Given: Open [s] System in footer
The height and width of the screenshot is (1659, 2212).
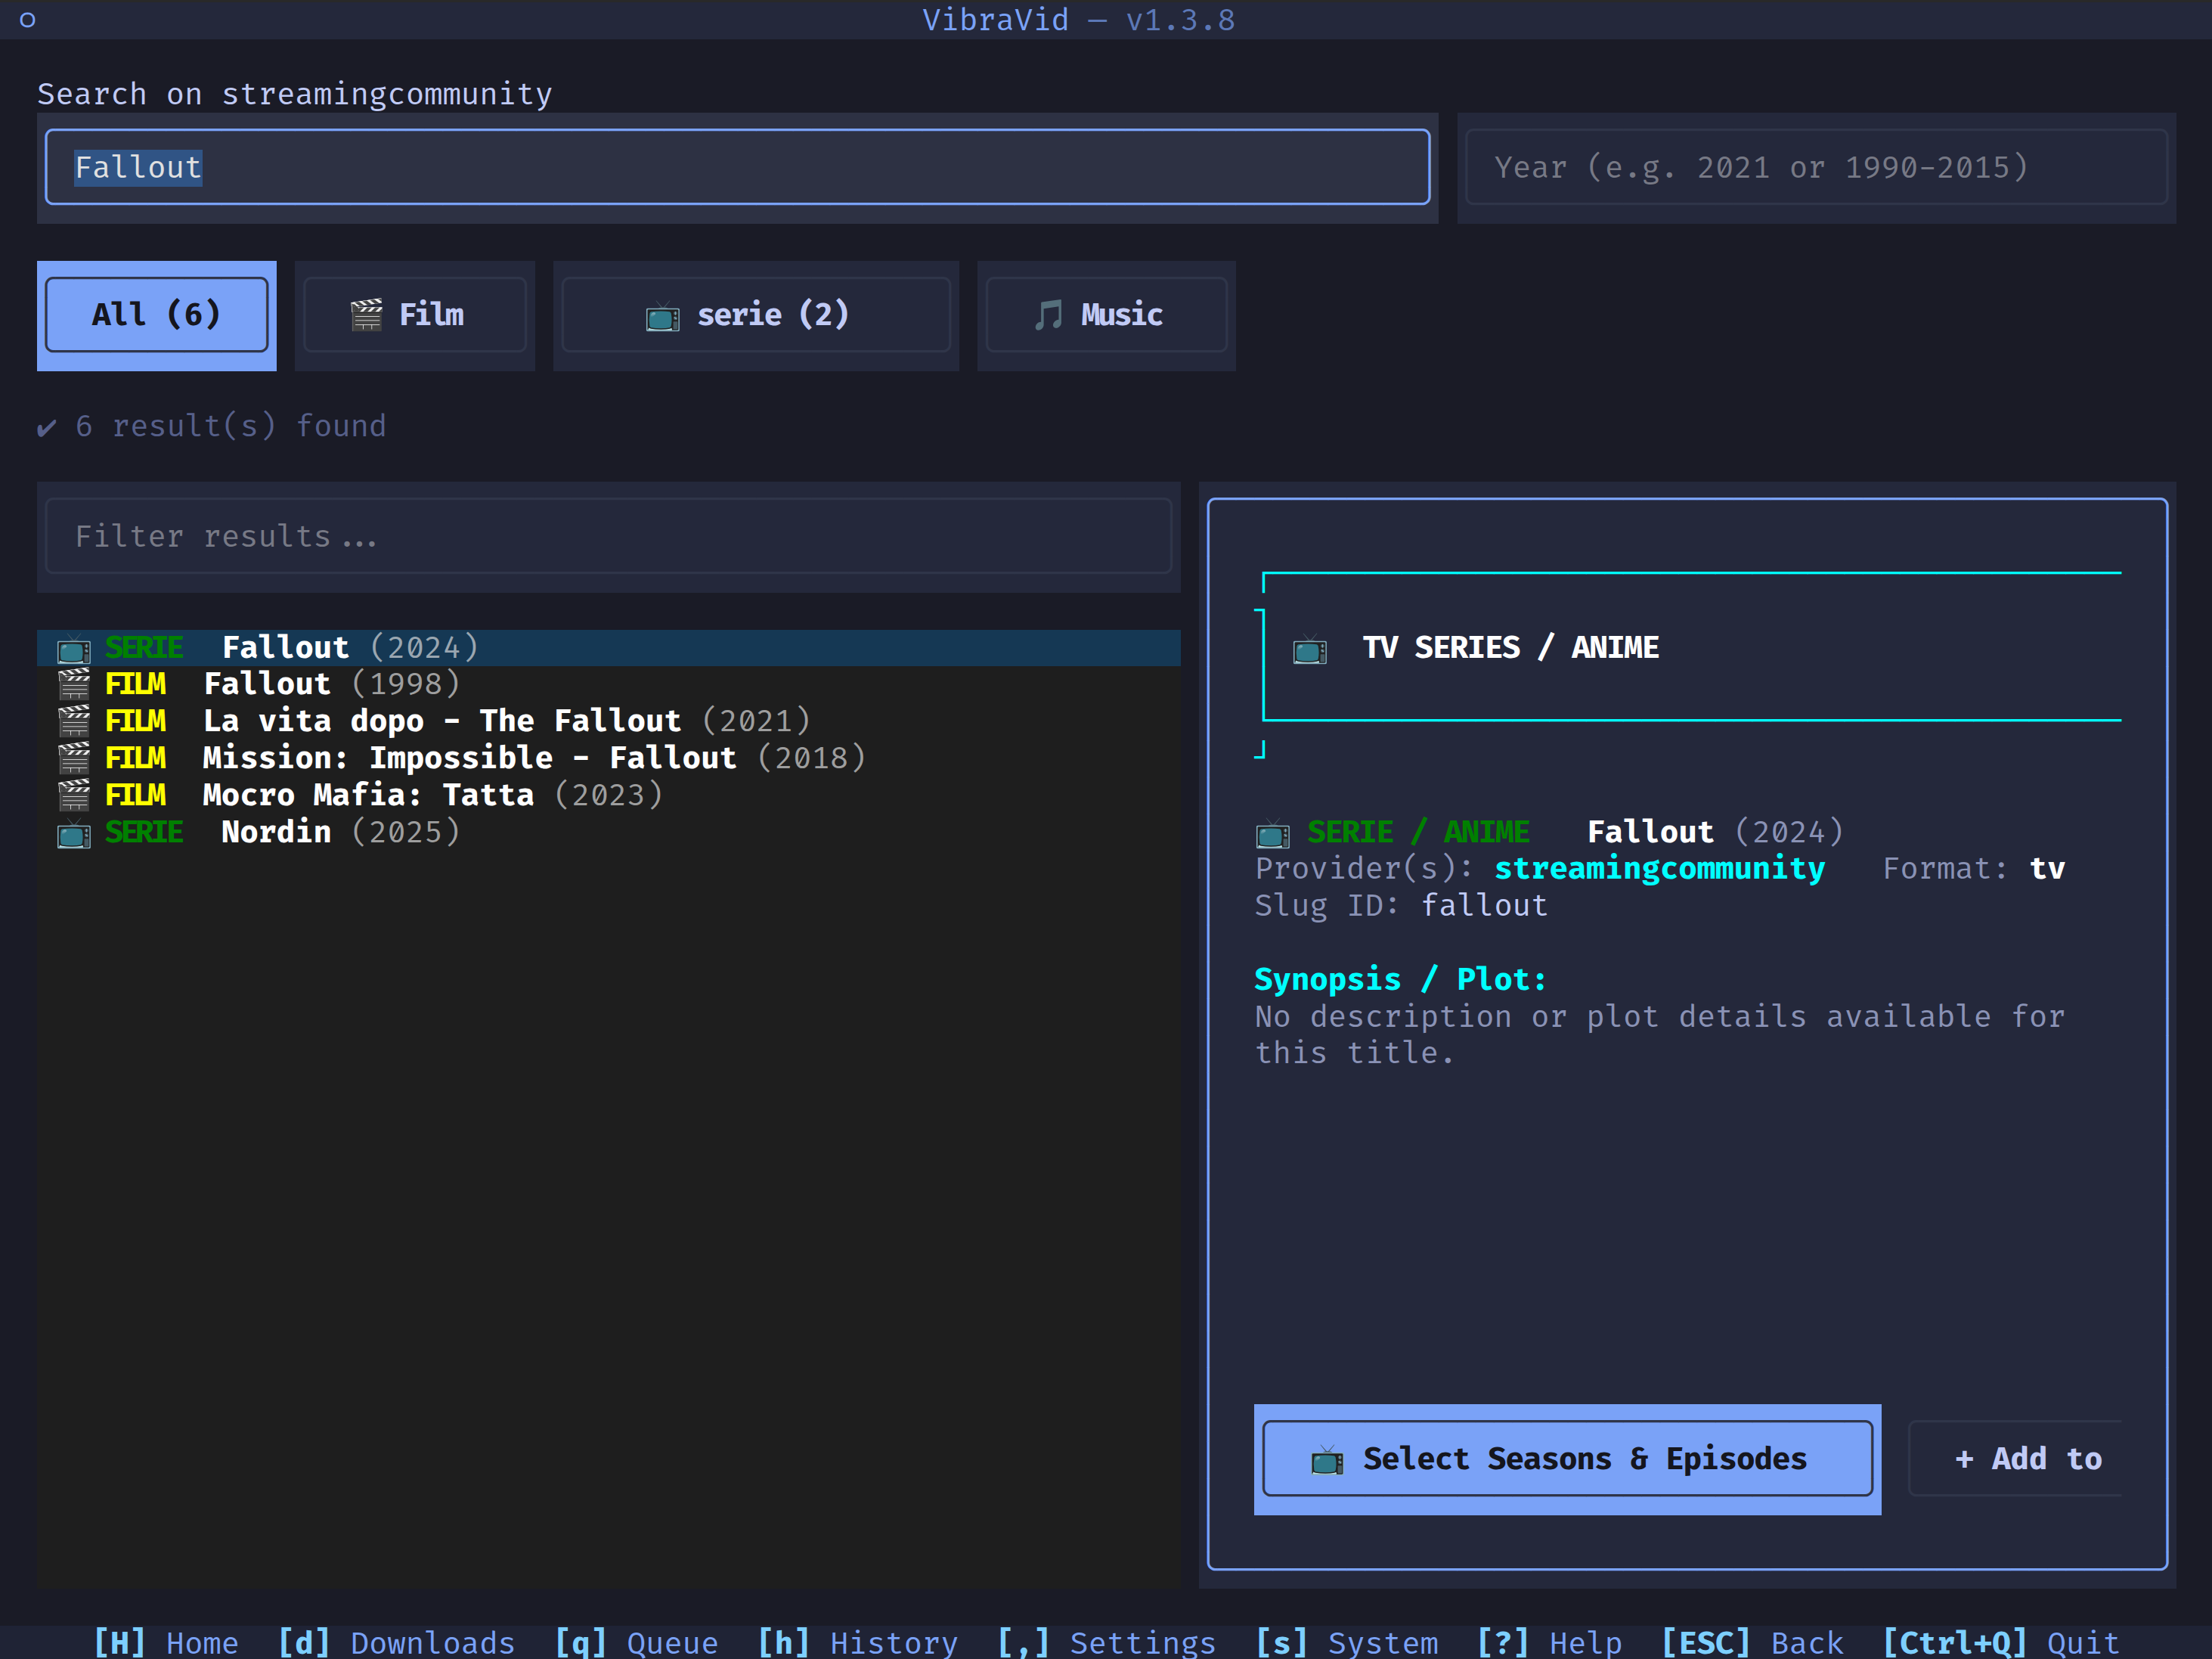Looking at the screenshot, I should coord(1346,1642).
